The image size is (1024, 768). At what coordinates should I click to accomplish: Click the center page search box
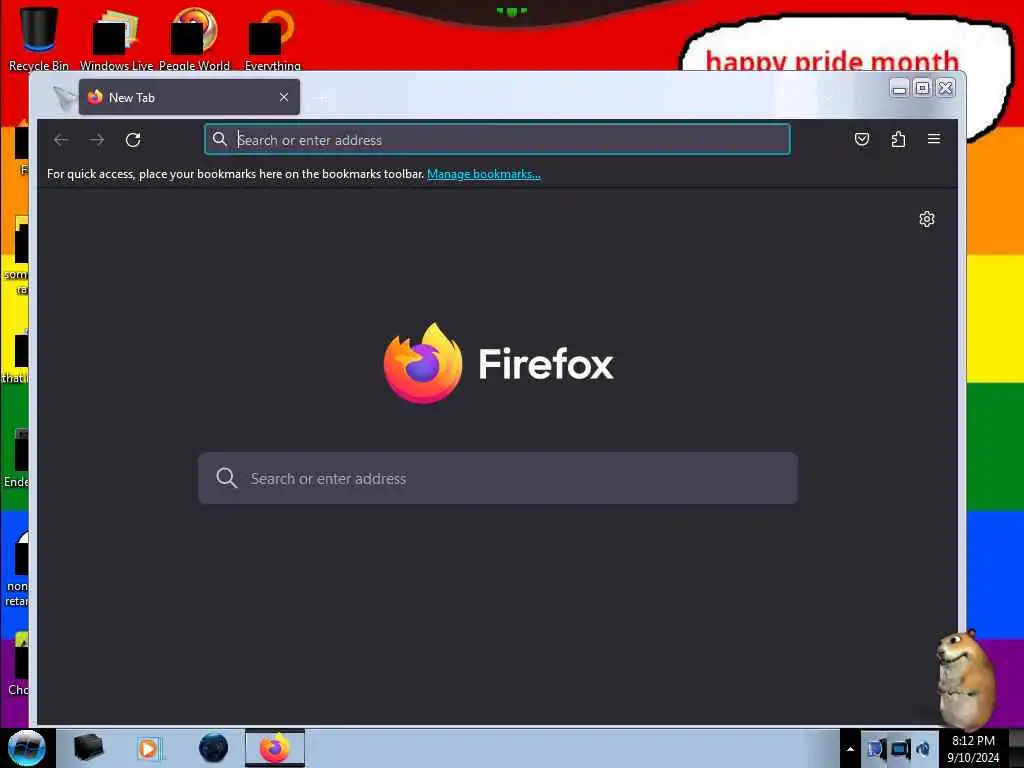tap(498, 478)
